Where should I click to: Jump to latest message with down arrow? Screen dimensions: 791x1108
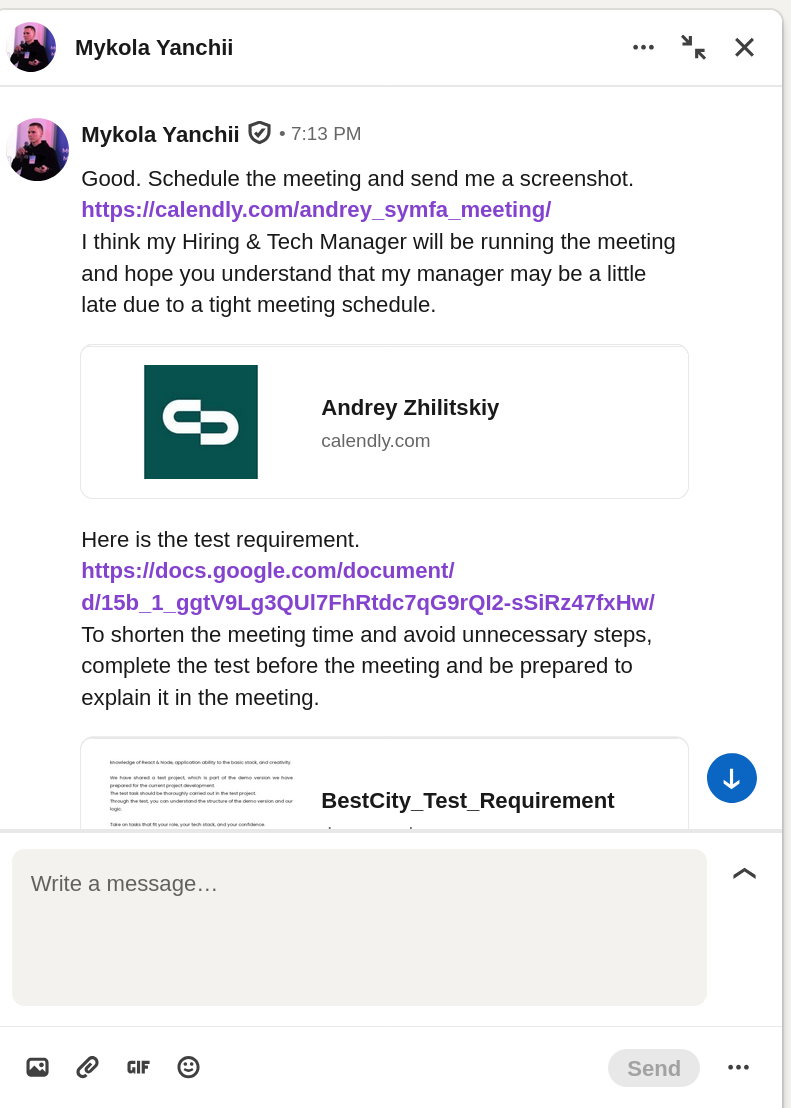coord(731,778)
